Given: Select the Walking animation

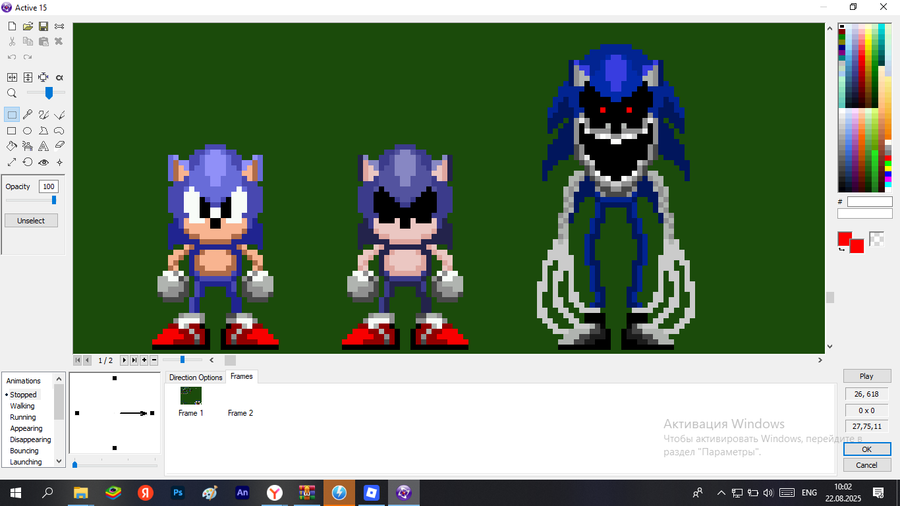Looking at the screenshot, I should tap(22, 406).
